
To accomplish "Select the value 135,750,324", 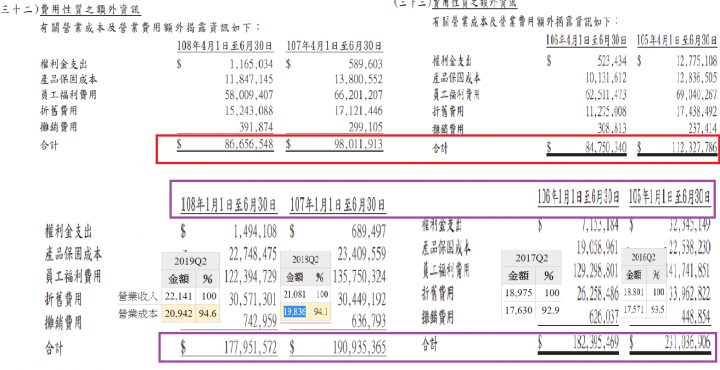I will pyautogui.click(x=360, y=277).
